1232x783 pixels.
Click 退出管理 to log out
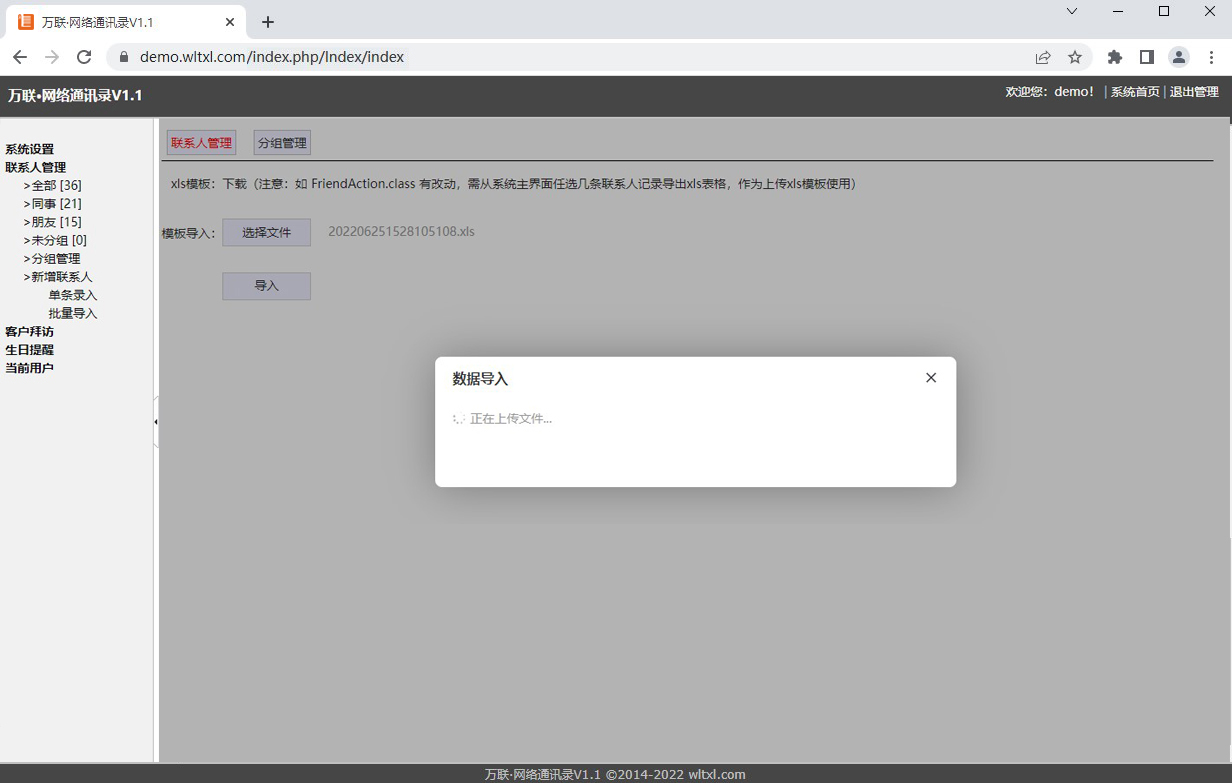1194,92
